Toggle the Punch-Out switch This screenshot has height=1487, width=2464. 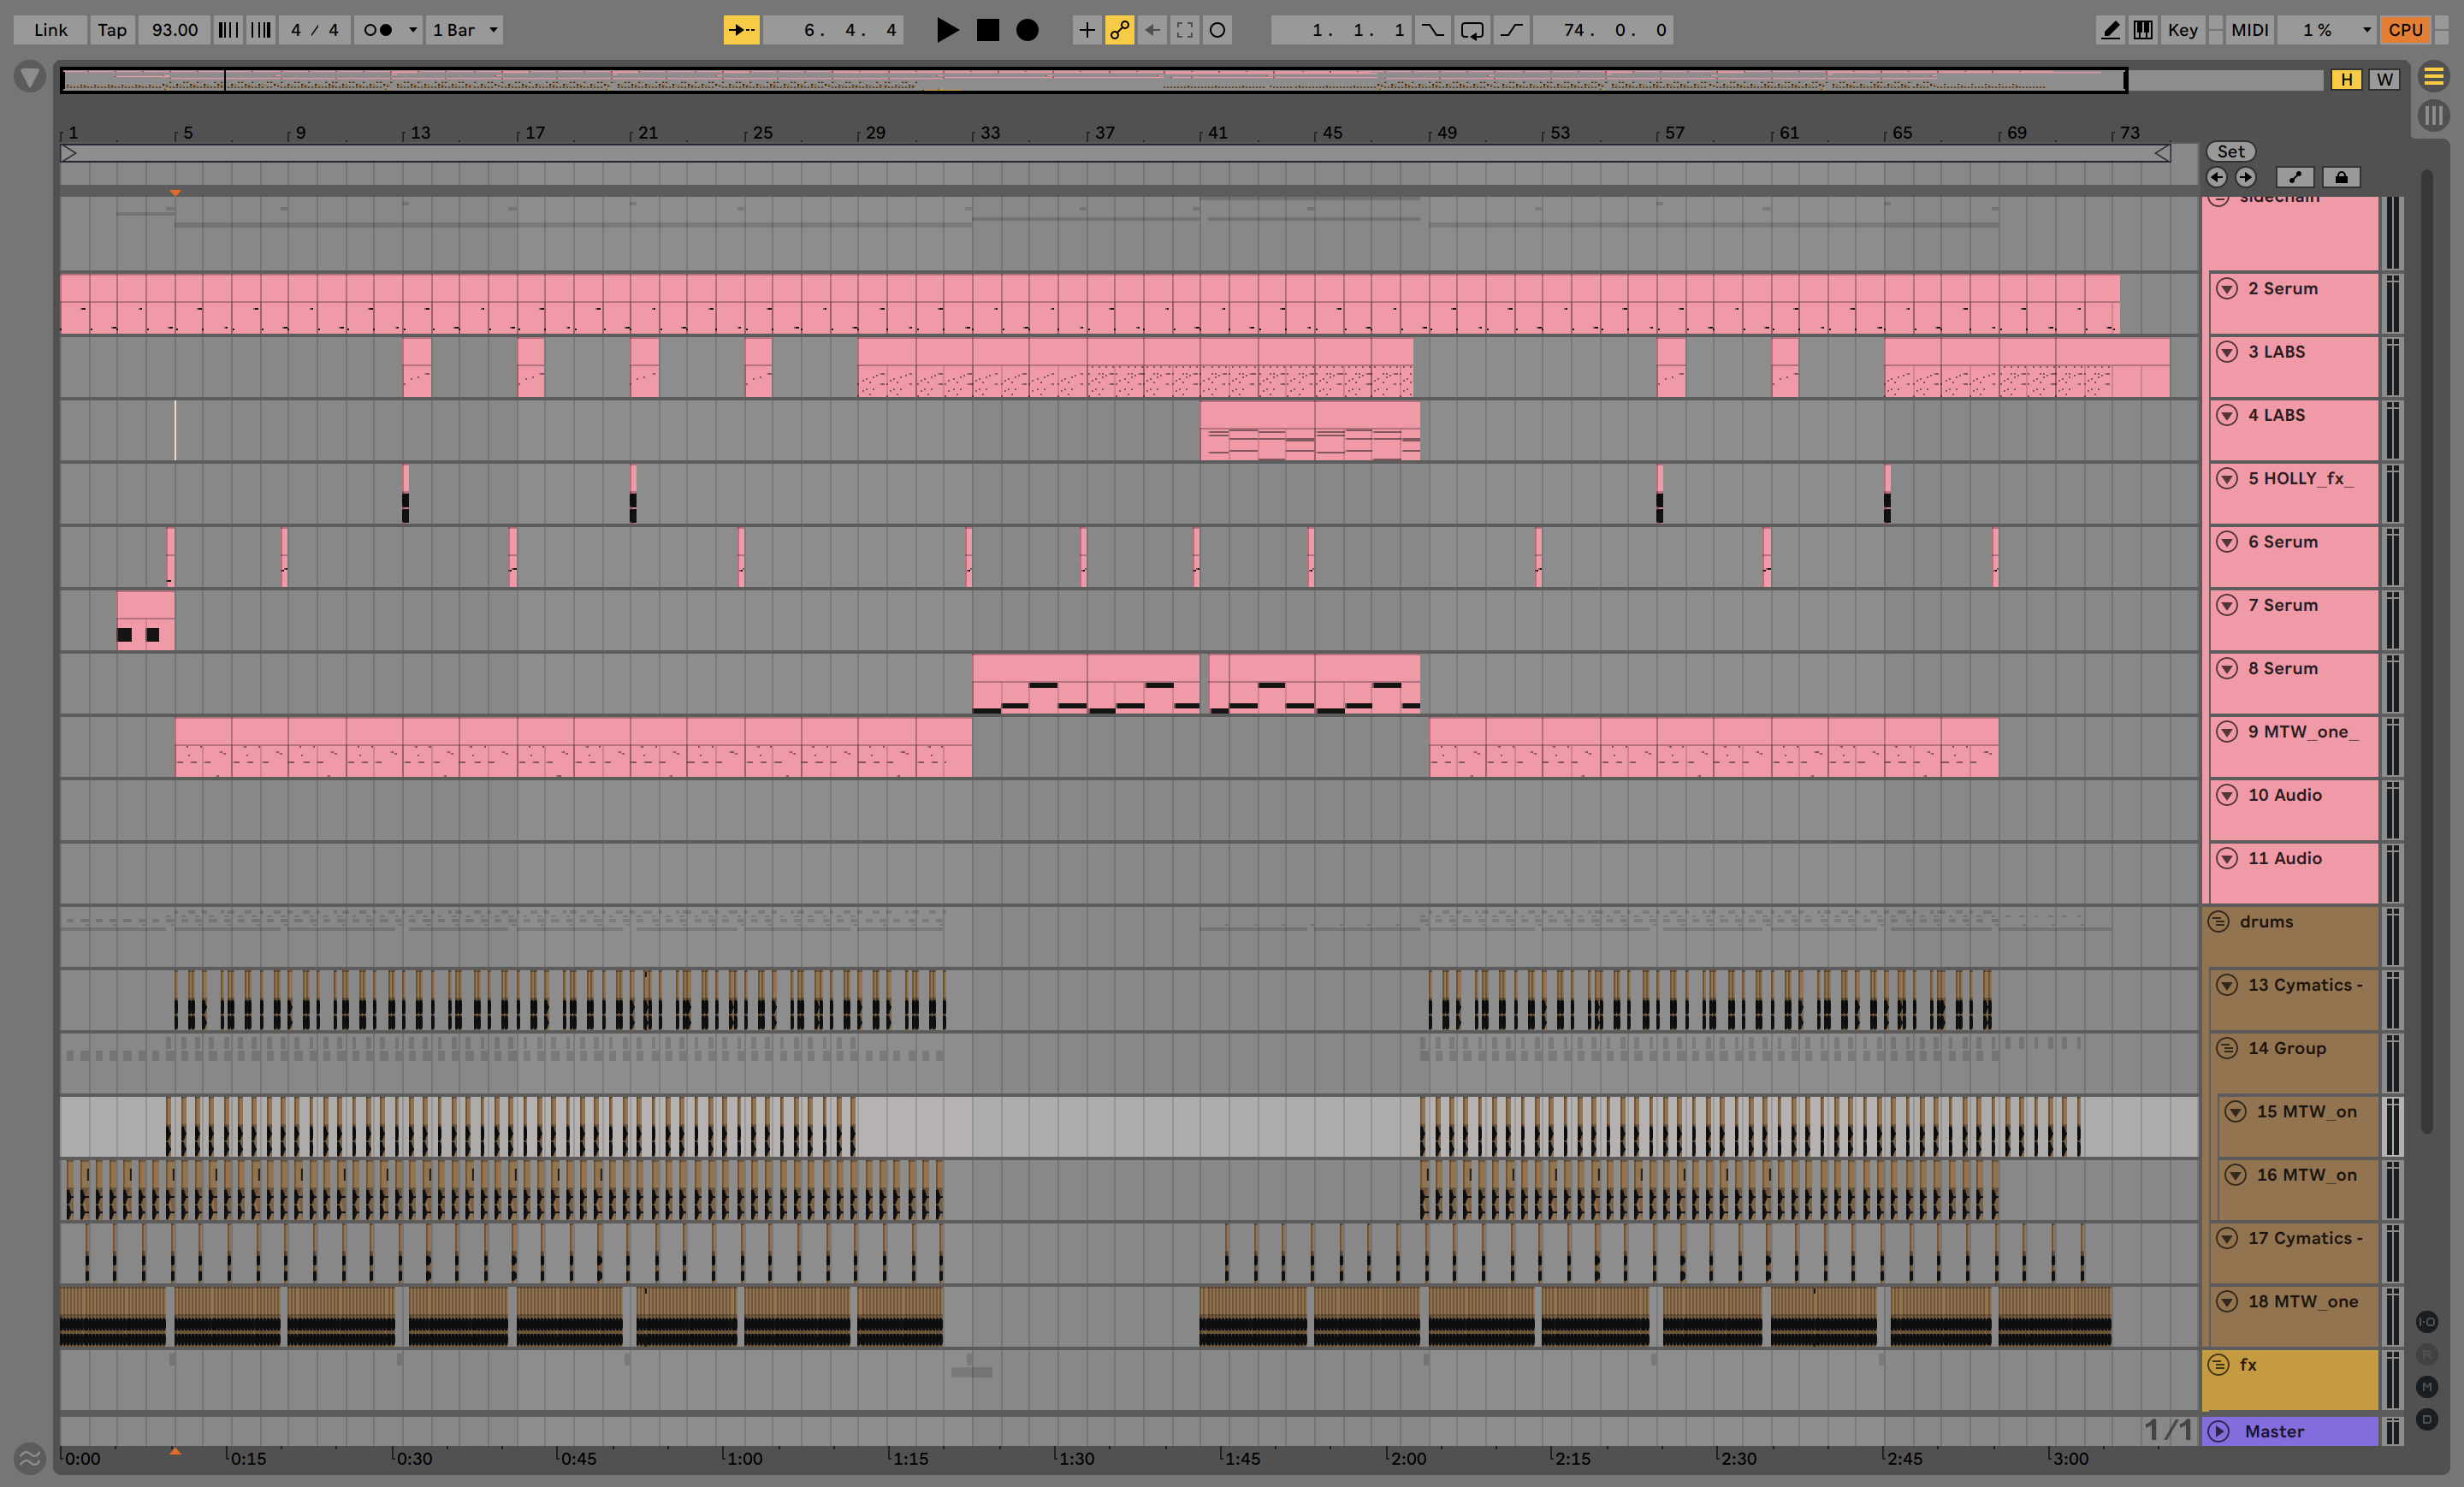1511,30
